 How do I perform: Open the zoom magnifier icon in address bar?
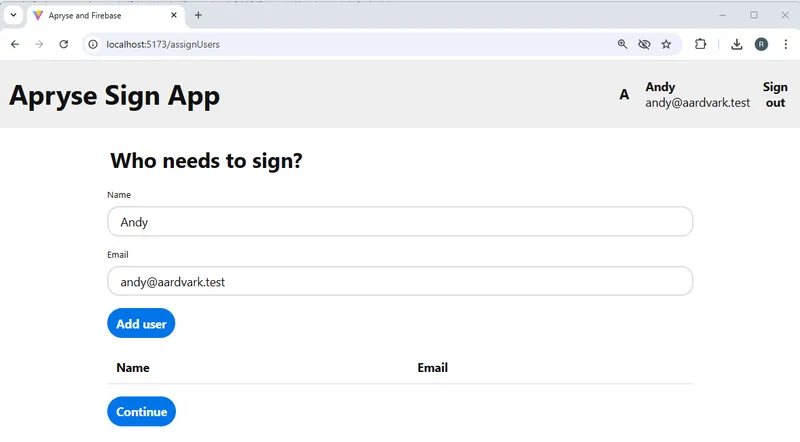tap(622, 44)
